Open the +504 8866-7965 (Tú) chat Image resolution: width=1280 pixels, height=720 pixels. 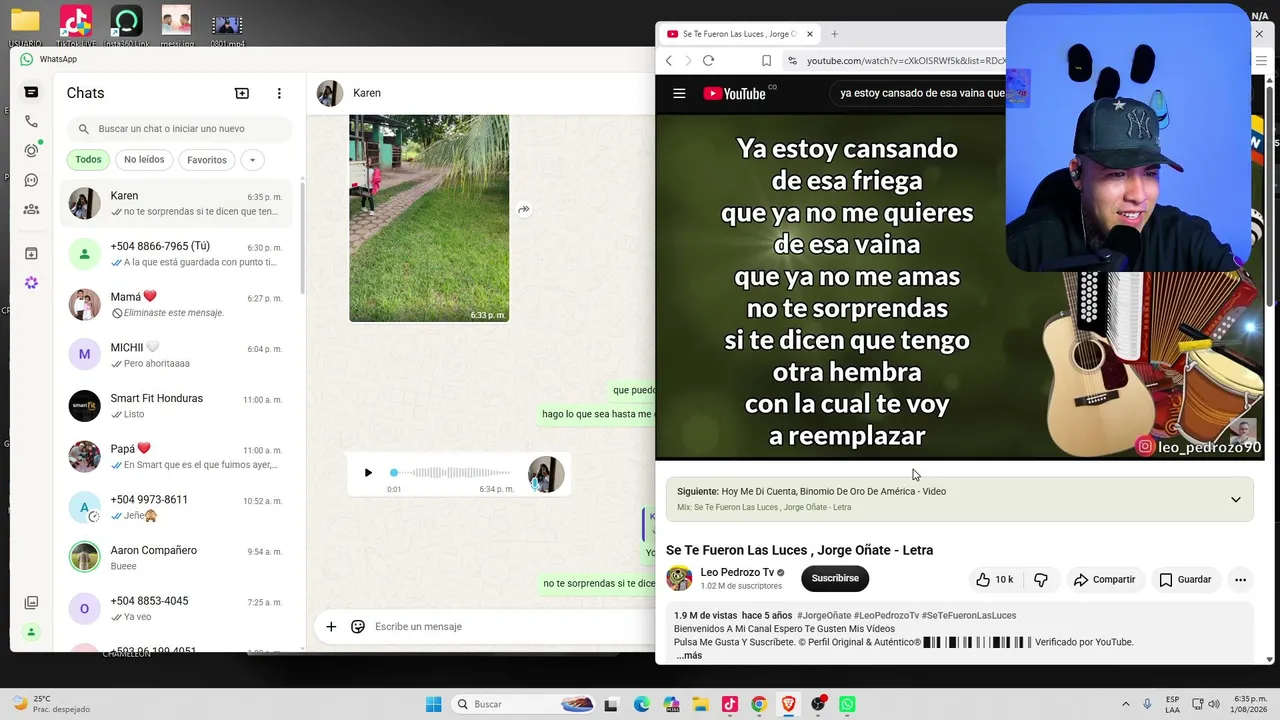[x=177, y=254]
